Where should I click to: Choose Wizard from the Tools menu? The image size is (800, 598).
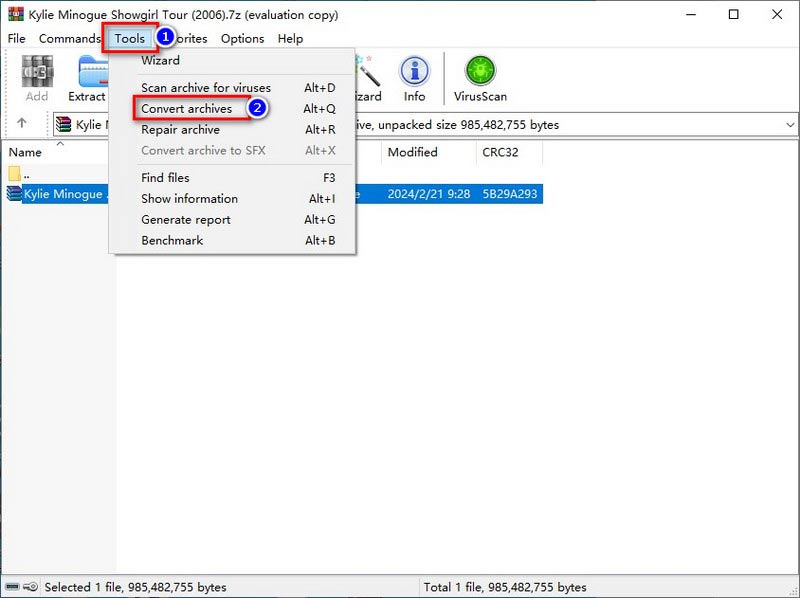pyautogui.click(x=232, y=60)
